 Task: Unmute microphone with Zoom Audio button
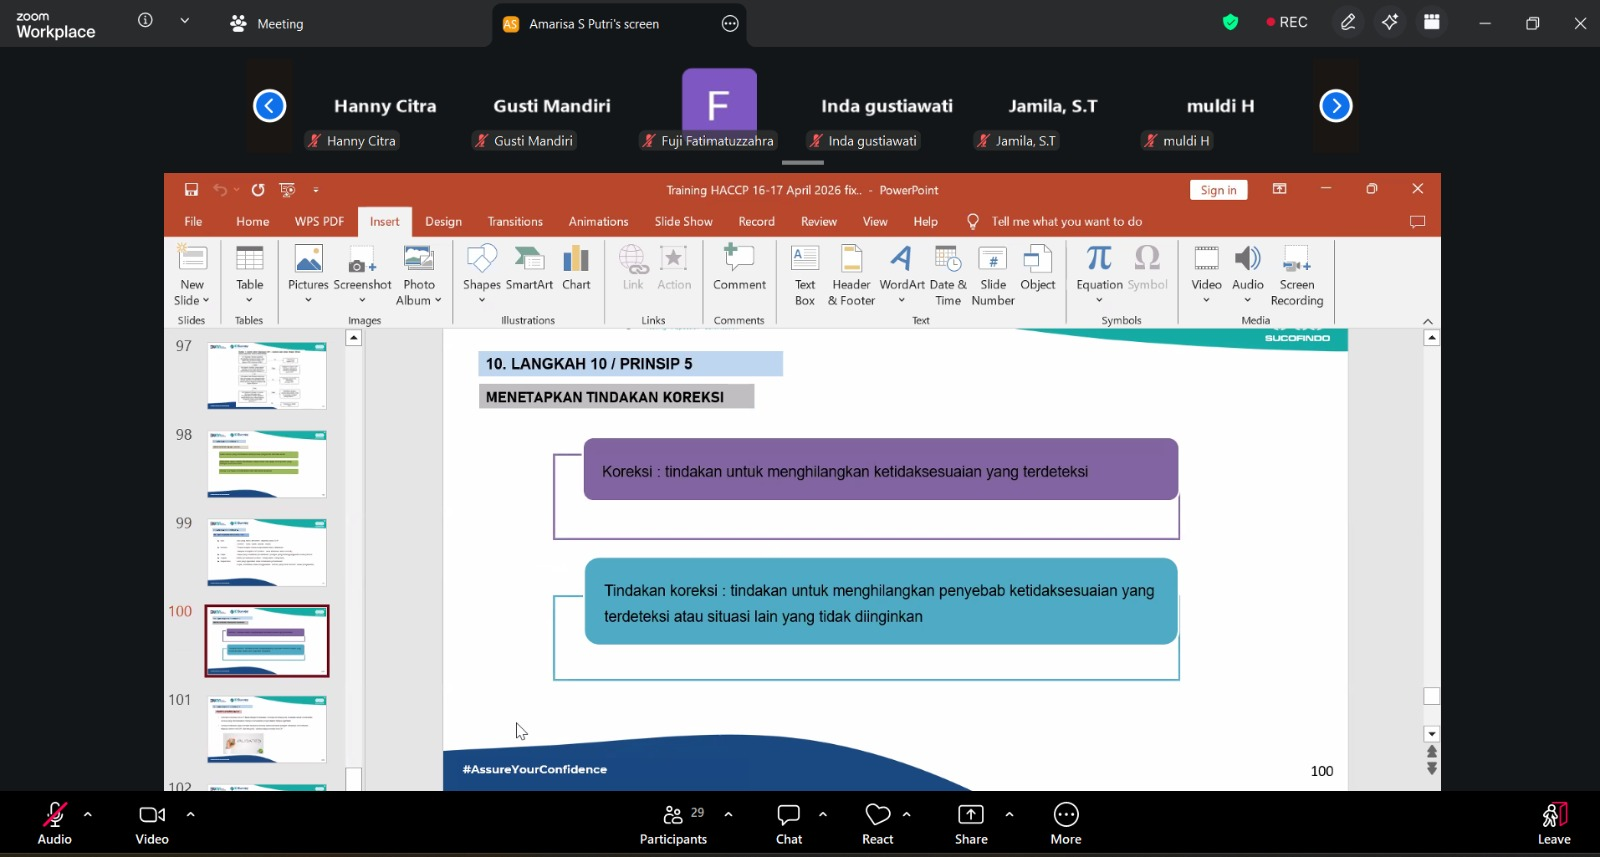[55, 824]
